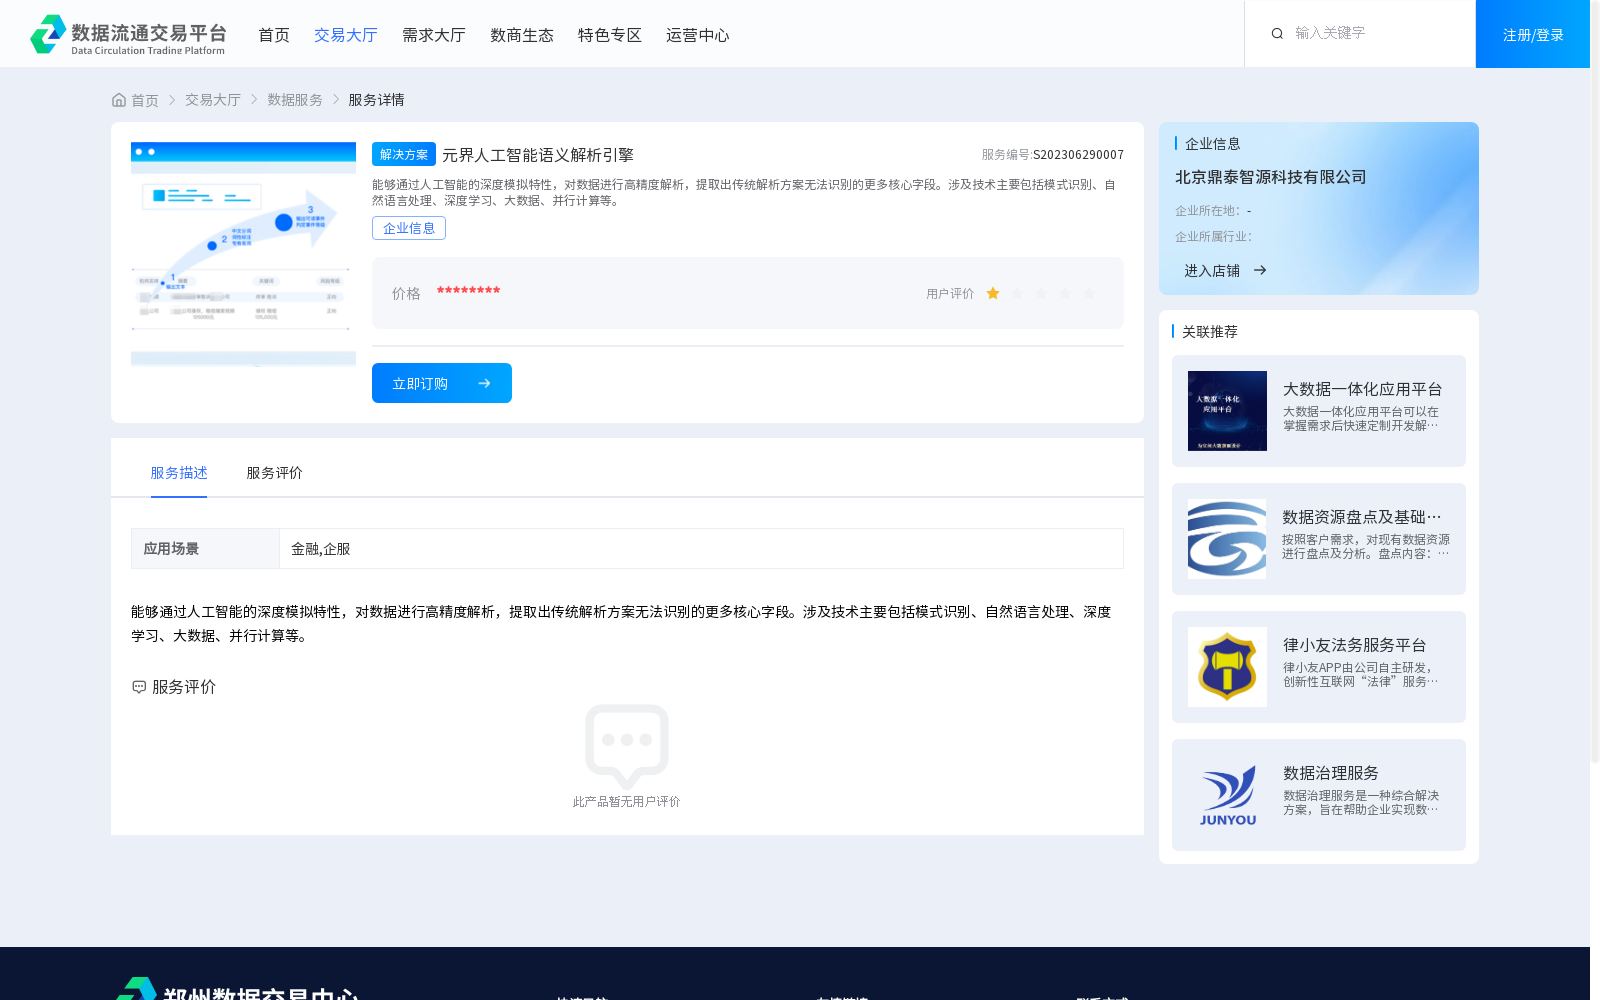Click company name 北京鼎泰智源科技有限公司
Screen dimensions: 1600x1000
(1270, 177)
